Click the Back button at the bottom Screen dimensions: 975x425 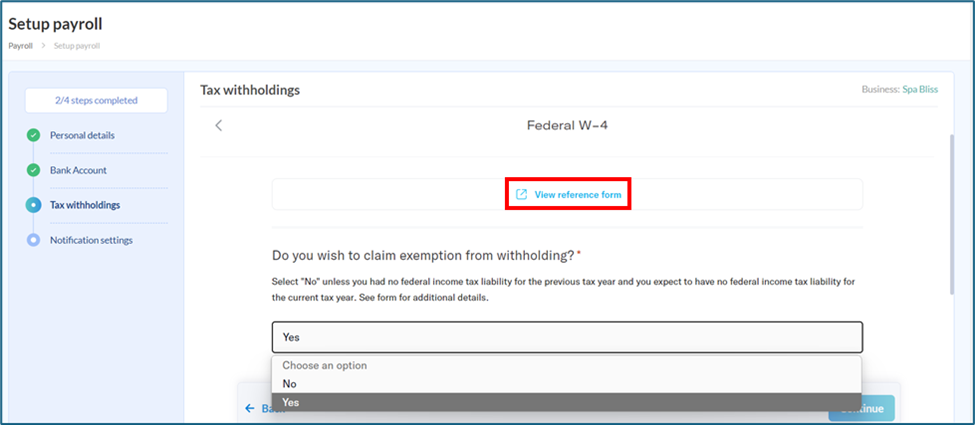pos(265,408)
